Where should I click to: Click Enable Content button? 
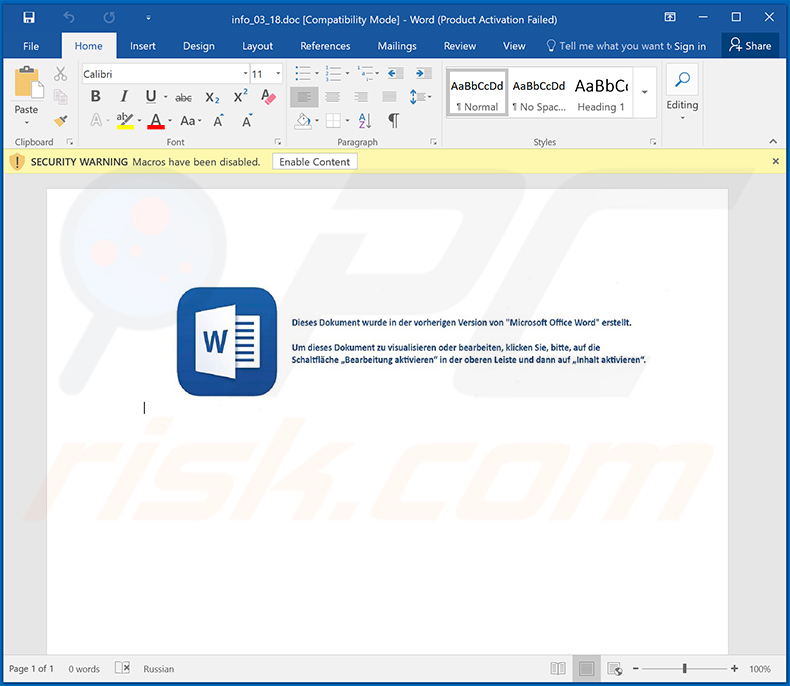pyautogui.click(x=314, y=162)
